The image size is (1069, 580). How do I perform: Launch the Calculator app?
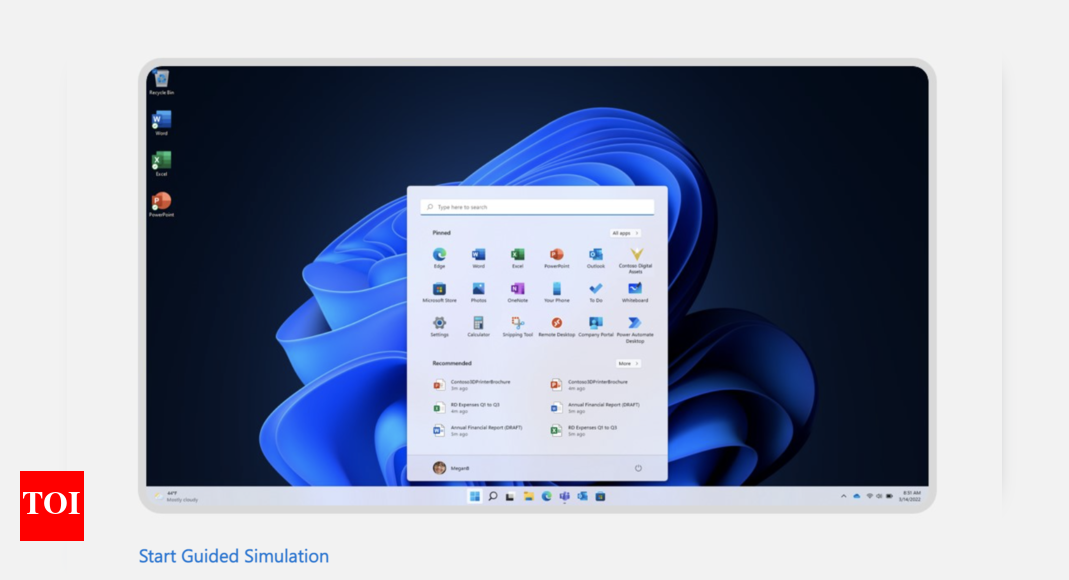478,326
